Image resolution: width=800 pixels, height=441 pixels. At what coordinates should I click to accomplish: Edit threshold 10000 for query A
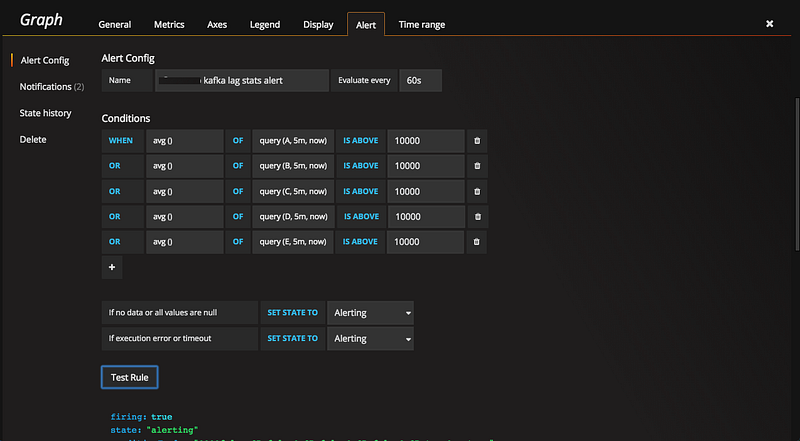coord(426,141)
